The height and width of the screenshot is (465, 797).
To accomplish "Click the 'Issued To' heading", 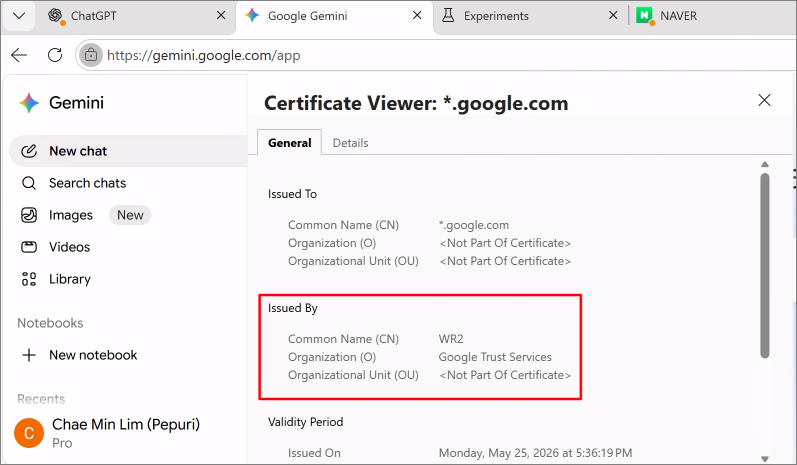I will tap(292, 194).
